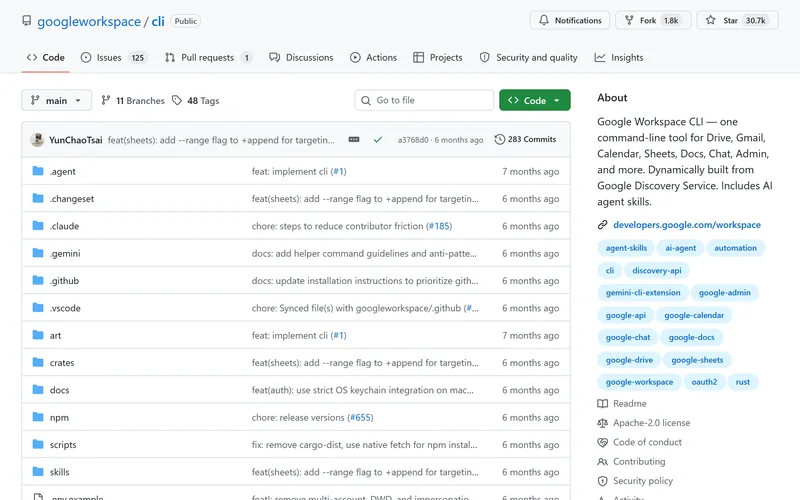The image size is (800, 500).
Task: Click the agent-skills topic tag
Action: tap(626, 248)
